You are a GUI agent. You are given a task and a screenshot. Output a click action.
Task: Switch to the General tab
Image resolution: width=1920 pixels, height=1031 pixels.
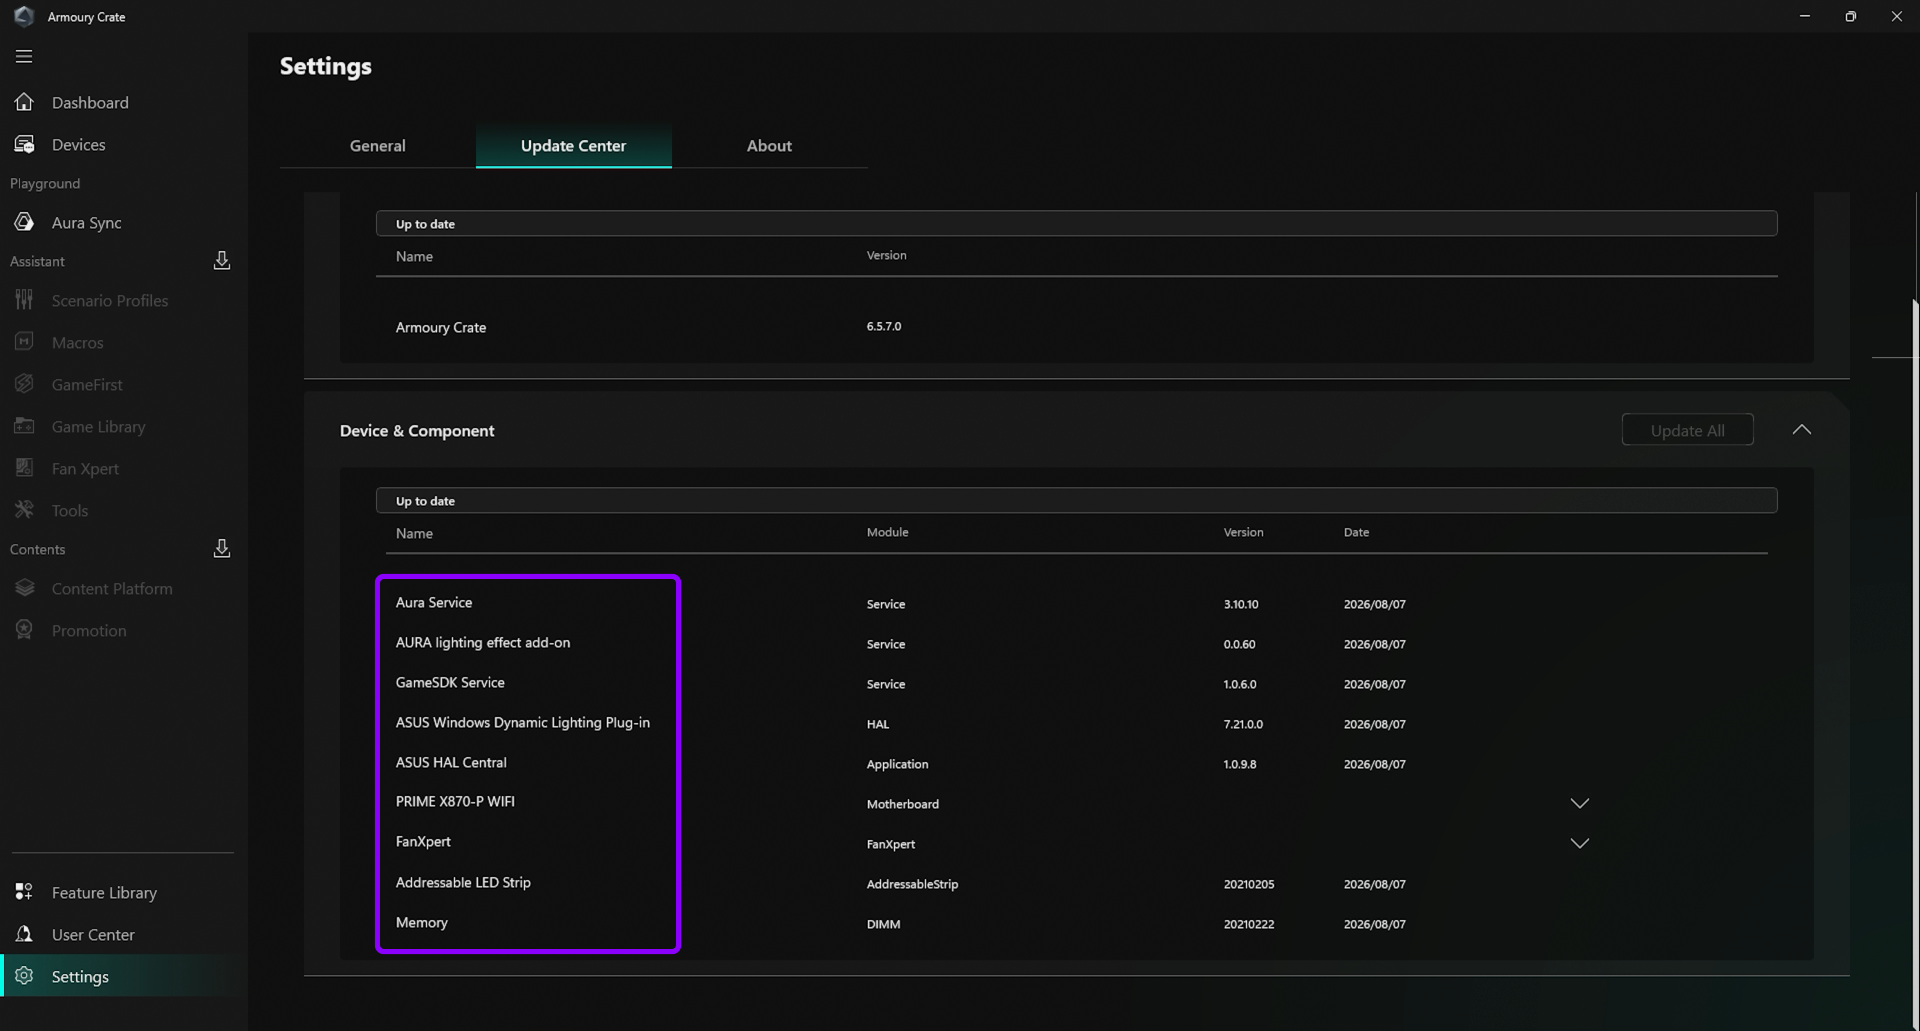tap(378, 146)
